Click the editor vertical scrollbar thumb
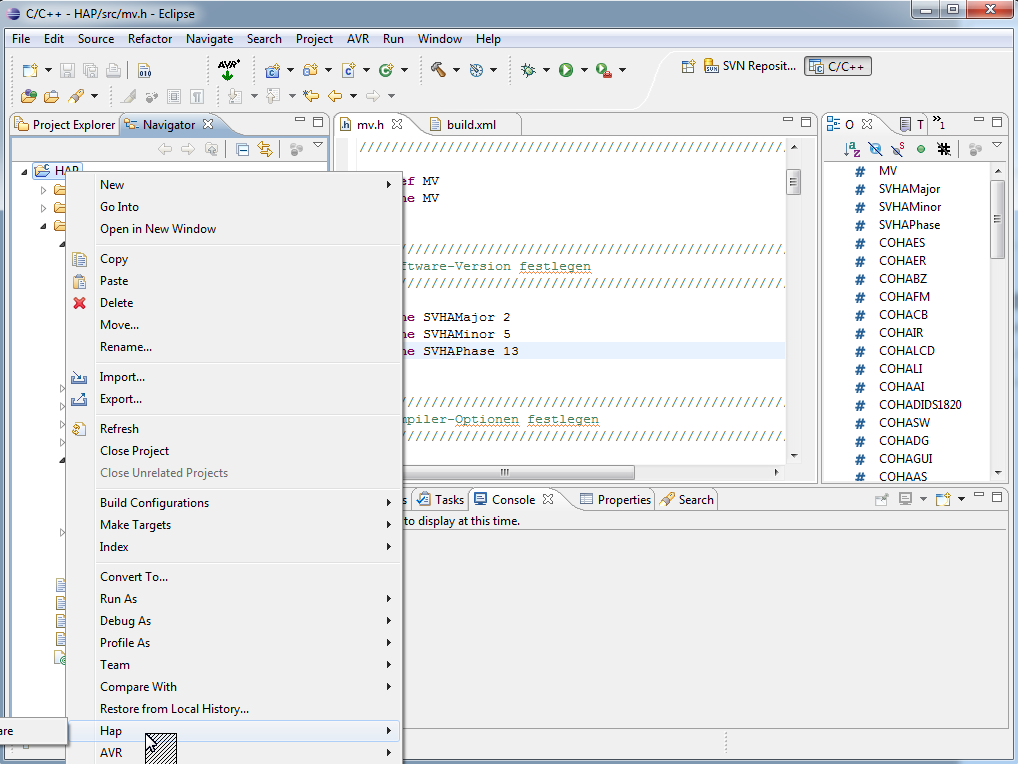 793,182
